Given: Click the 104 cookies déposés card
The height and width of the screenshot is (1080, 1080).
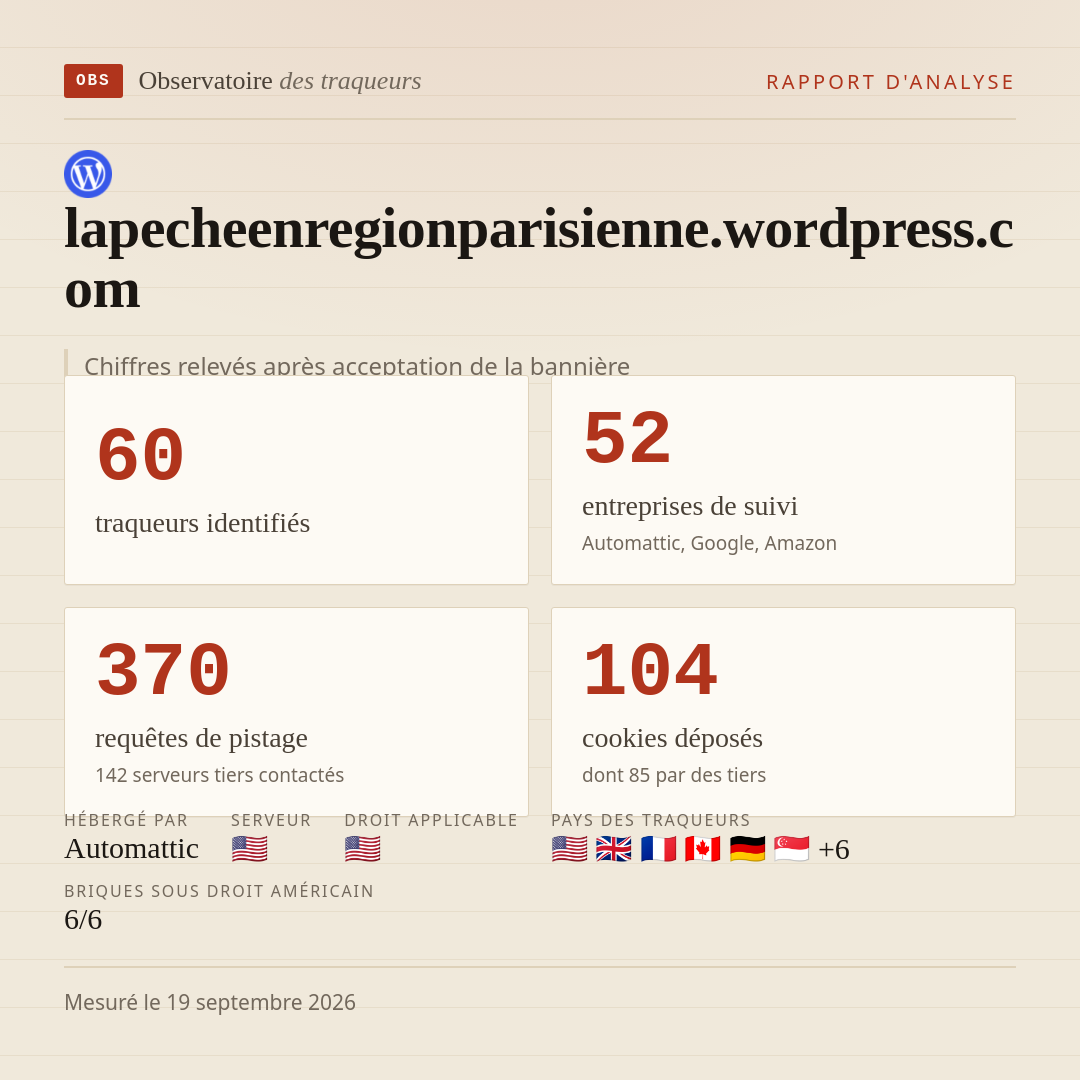Looking at the screenshot, I should pos(783,712).
